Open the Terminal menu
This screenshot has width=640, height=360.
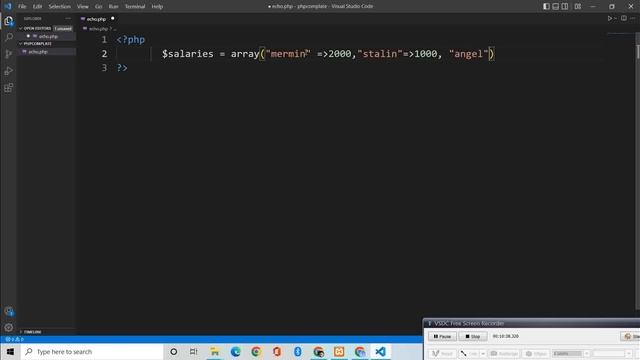click(135, 7)
